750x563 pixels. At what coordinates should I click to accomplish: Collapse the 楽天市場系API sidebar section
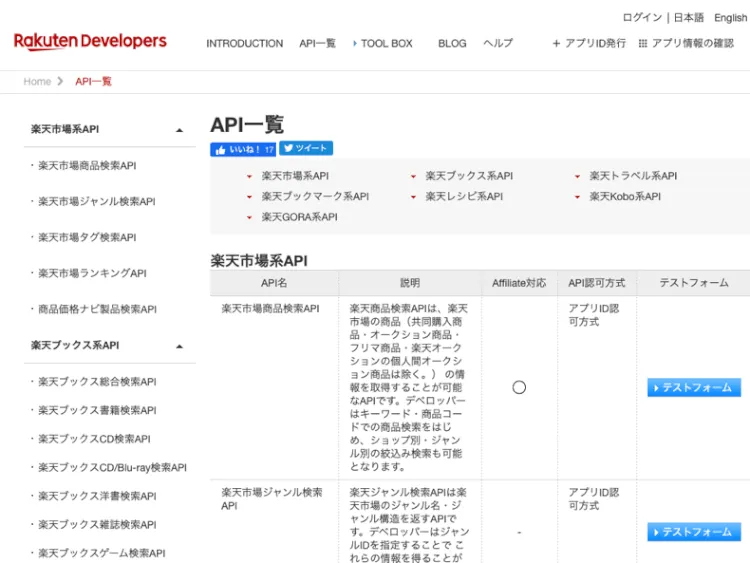click(179, 130)
